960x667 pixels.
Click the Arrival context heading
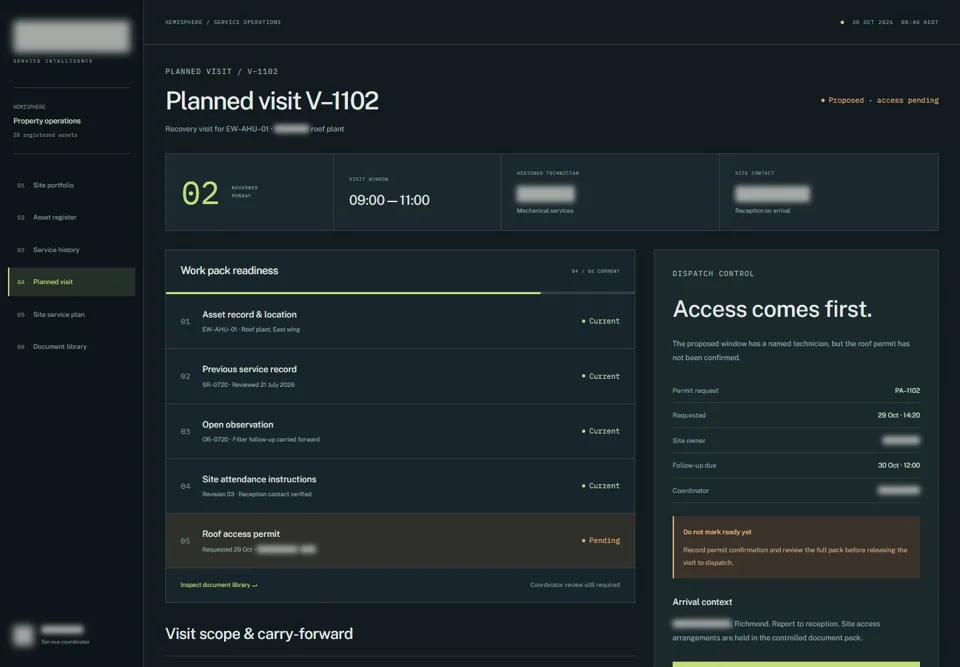[702, 602]
